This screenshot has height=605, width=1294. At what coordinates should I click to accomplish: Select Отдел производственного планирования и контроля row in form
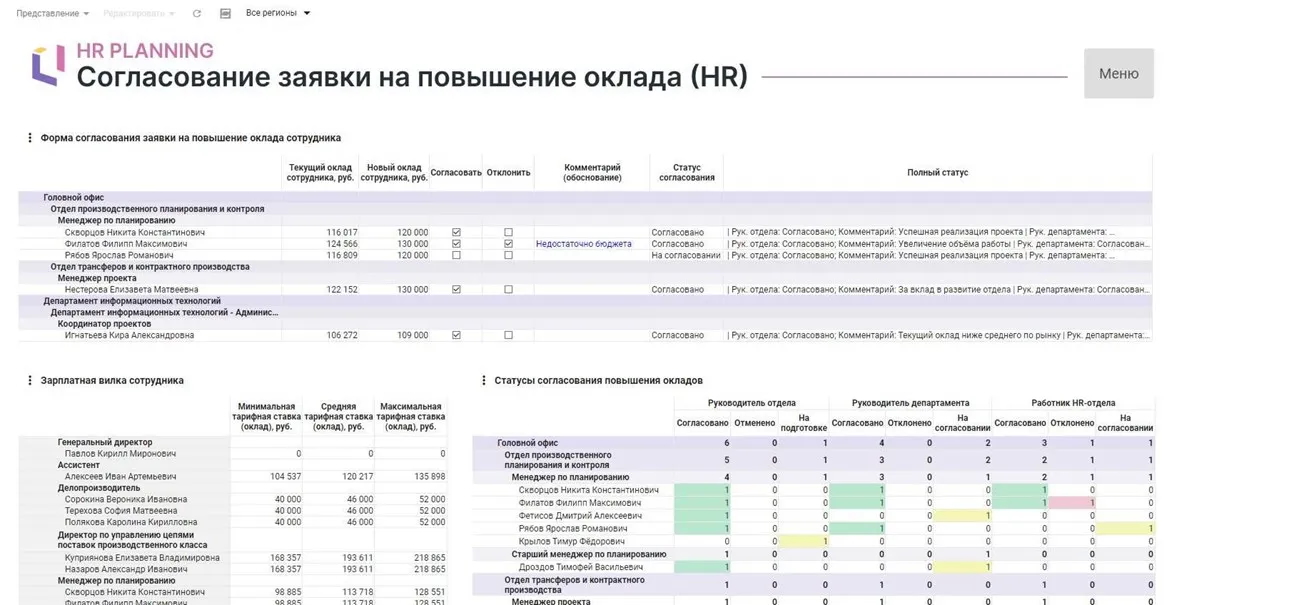tap(585, 209)
